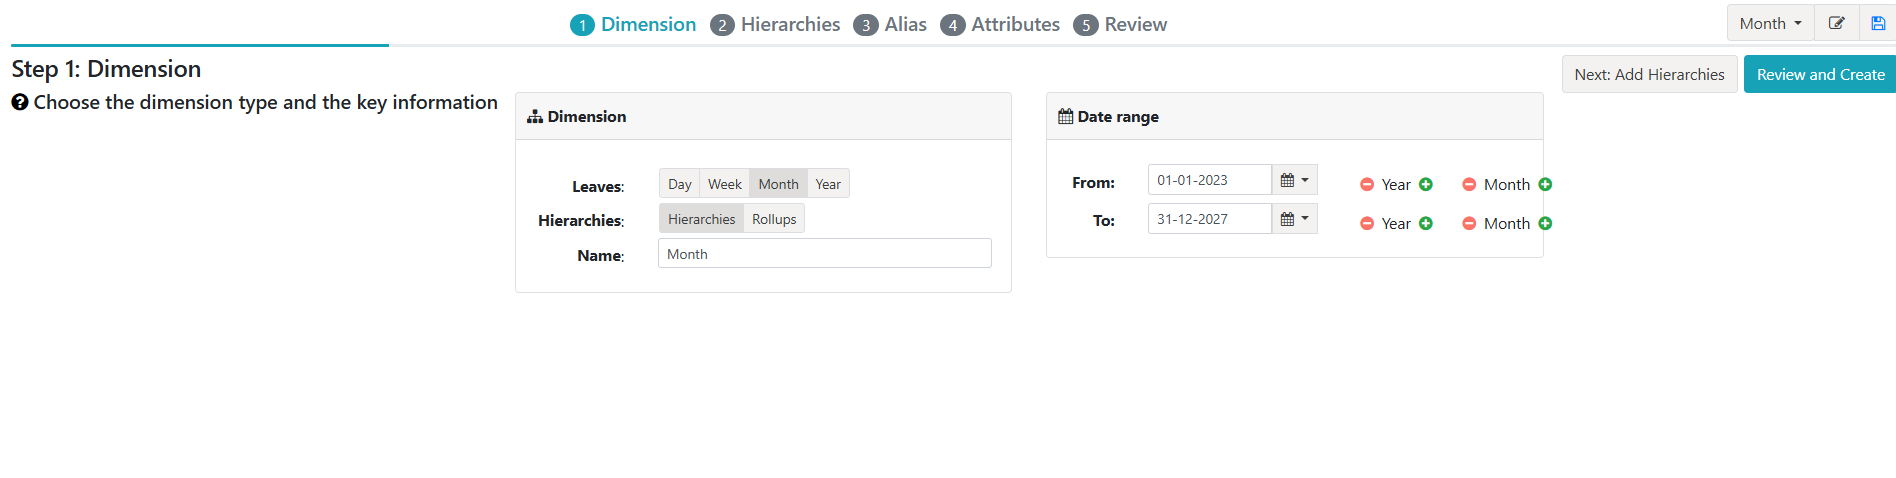
Task: Click the From date field 01-01-2023
Action: (x=1210, y=180)
